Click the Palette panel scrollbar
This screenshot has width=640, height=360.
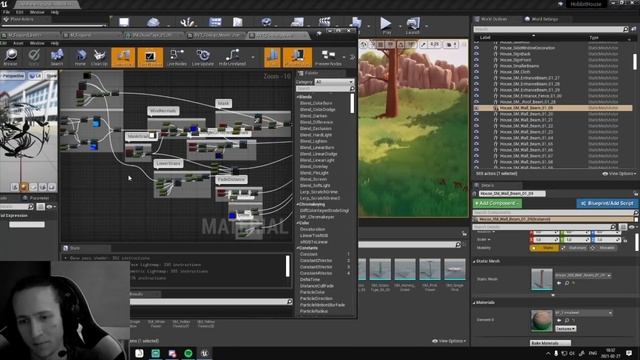pos(352,104)
